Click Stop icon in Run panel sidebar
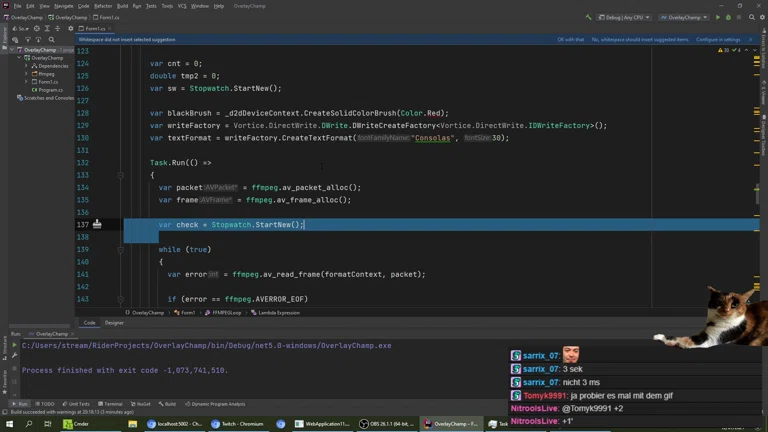Image resolution: width=768 pixels, height=432 pixels. 14,368
